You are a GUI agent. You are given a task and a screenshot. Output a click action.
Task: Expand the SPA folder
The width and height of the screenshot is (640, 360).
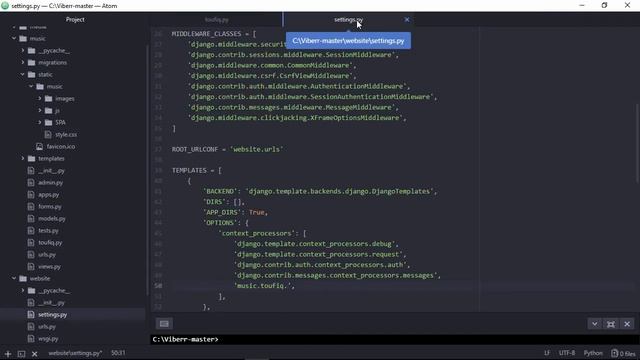click(x=40, y=122)
